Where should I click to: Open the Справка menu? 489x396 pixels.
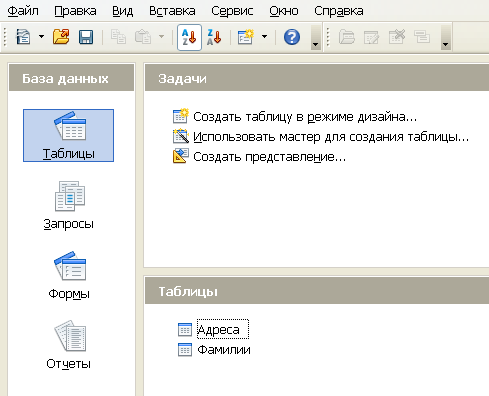[339, 11]
